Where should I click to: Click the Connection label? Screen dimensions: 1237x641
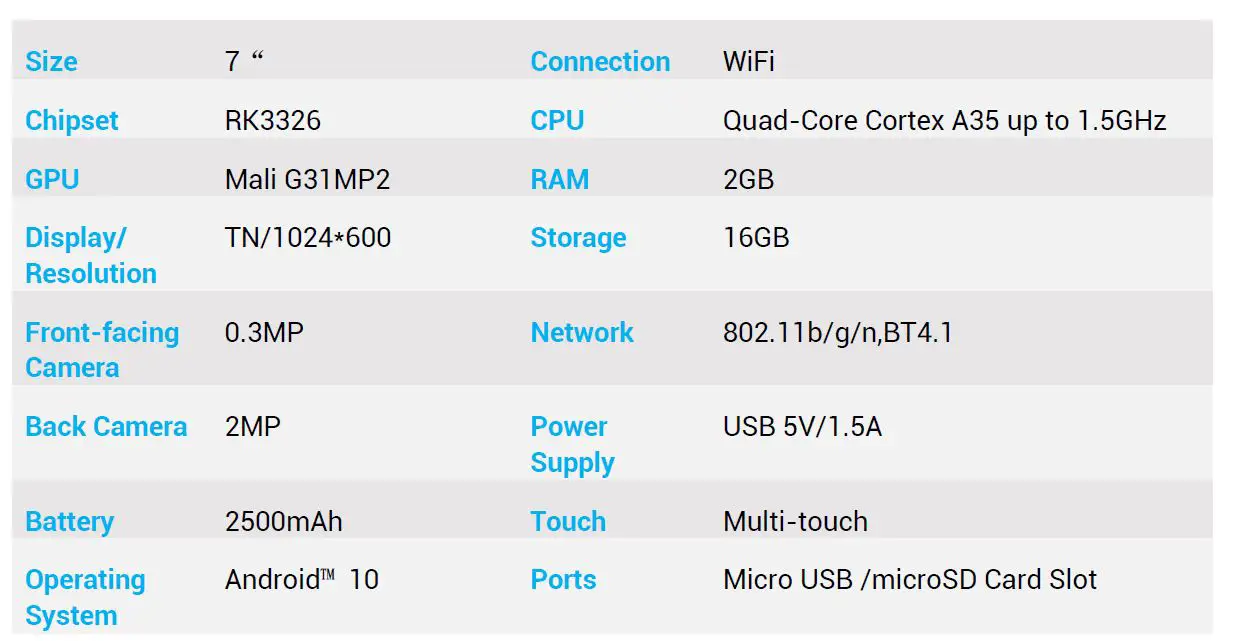point(600,62)
